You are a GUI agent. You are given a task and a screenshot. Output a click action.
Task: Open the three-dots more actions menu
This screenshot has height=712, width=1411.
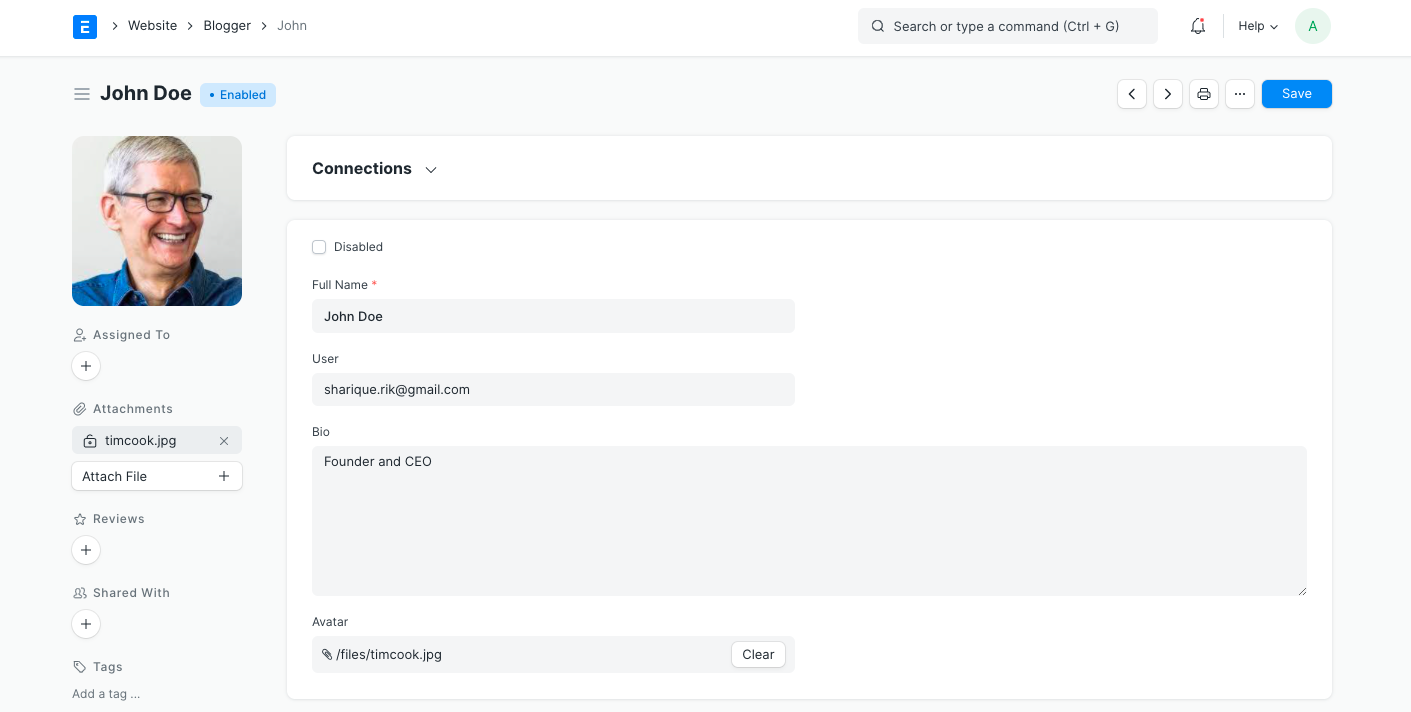click(x=1239, y=94)
